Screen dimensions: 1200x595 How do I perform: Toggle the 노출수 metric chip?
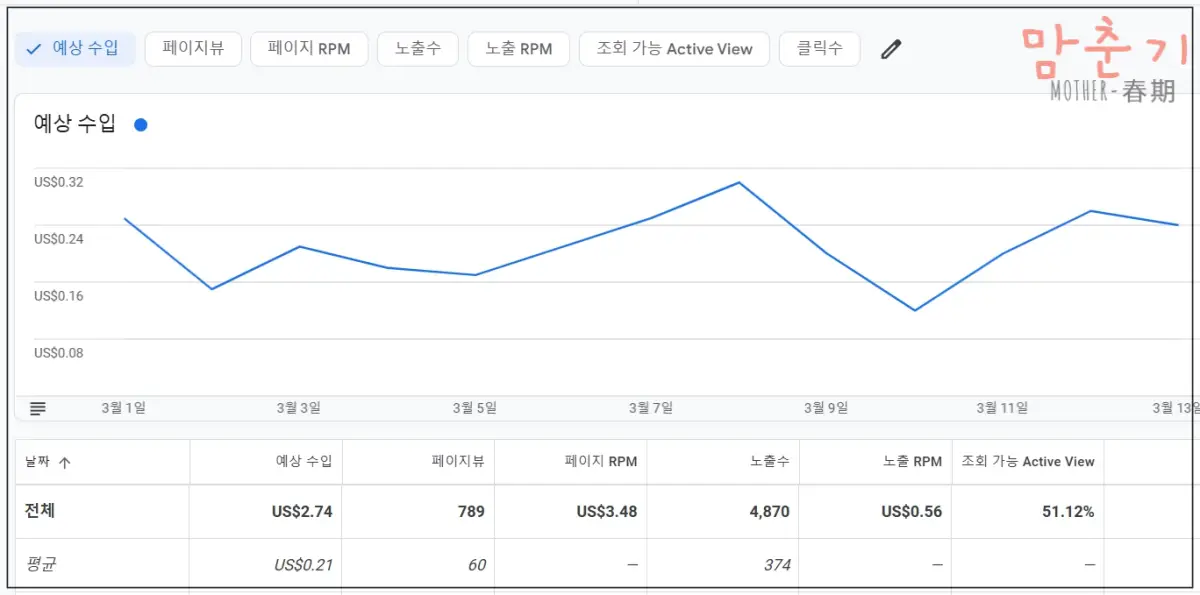click(x=417, y=47)
